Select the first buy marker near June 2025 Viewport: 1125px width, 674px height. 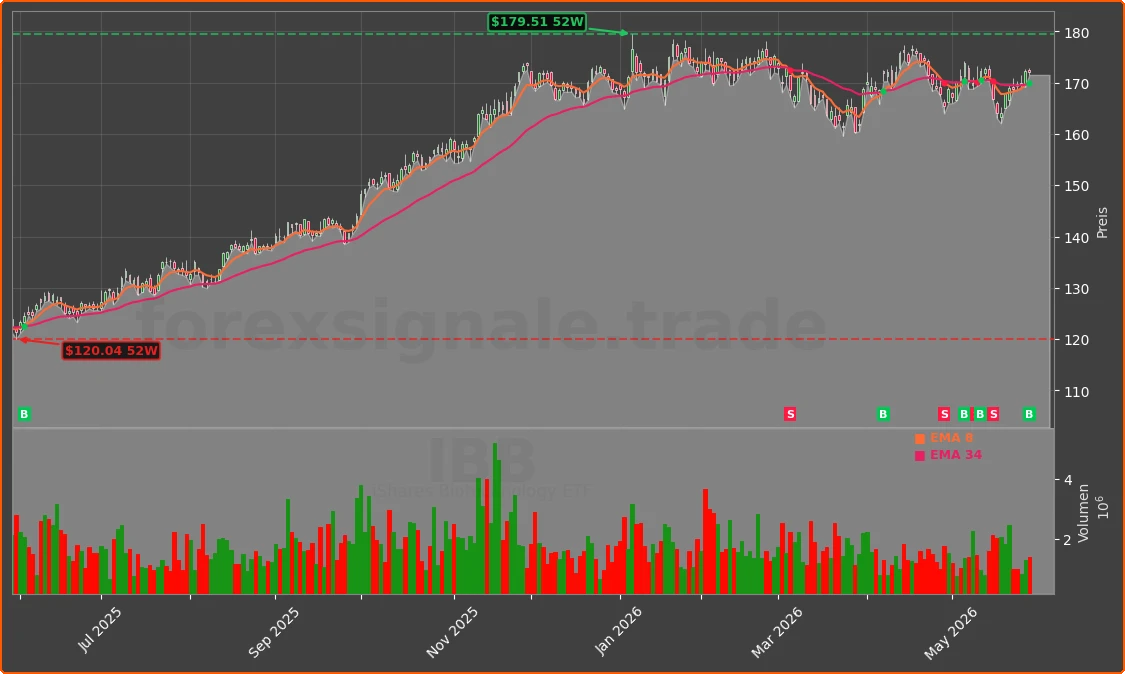tap(24, 414)
